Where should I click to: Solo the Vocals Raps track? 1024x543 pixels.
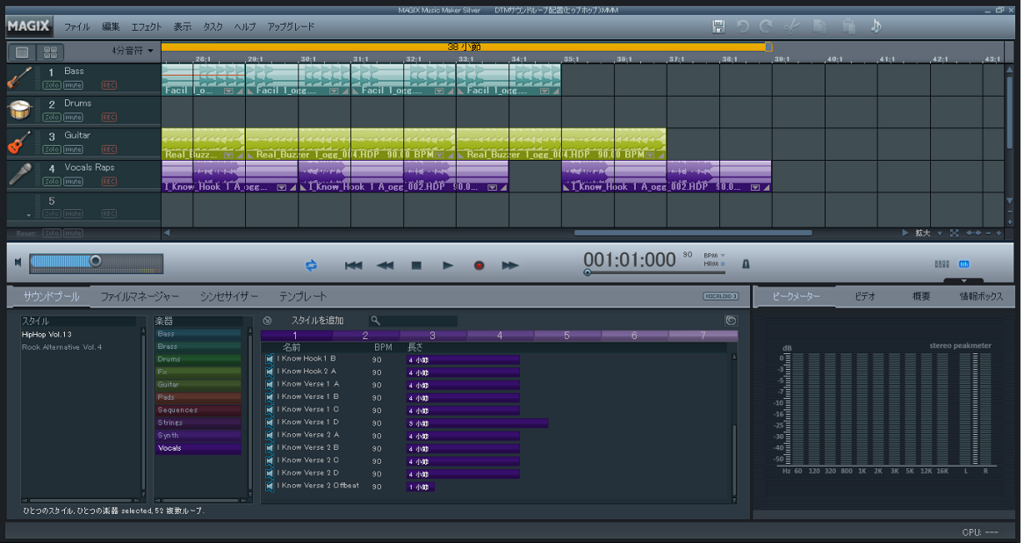tap(52, 182)
